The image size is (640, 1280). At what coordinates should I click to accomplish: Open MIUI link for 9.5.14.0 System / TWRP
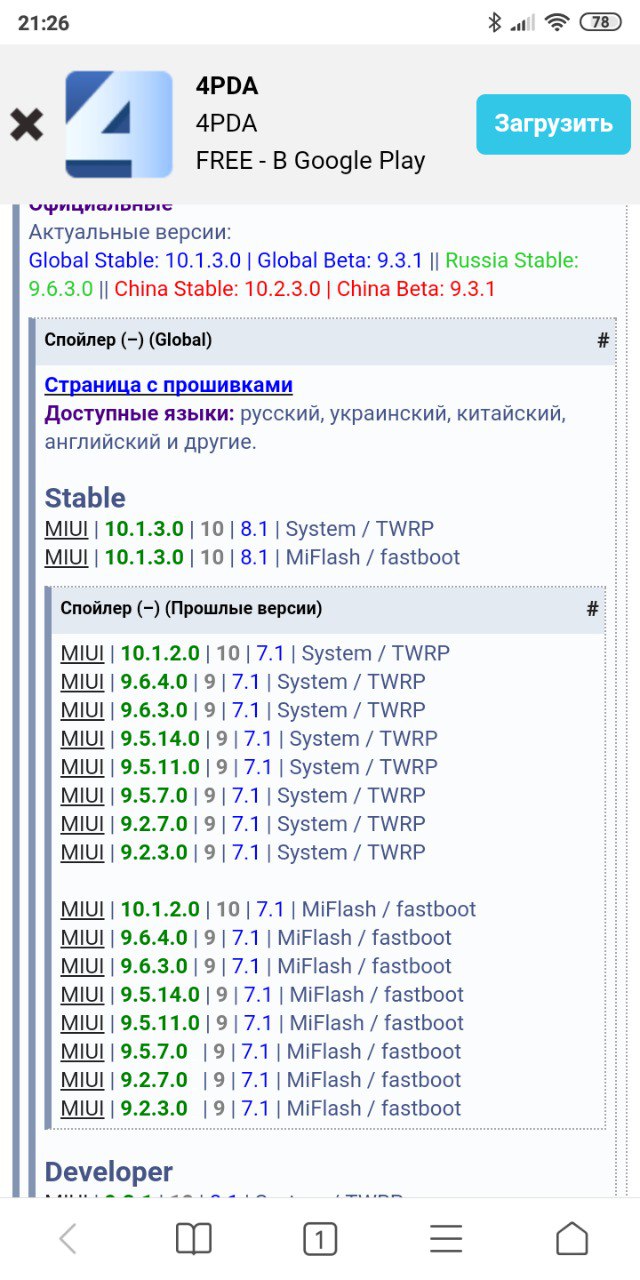82,739
